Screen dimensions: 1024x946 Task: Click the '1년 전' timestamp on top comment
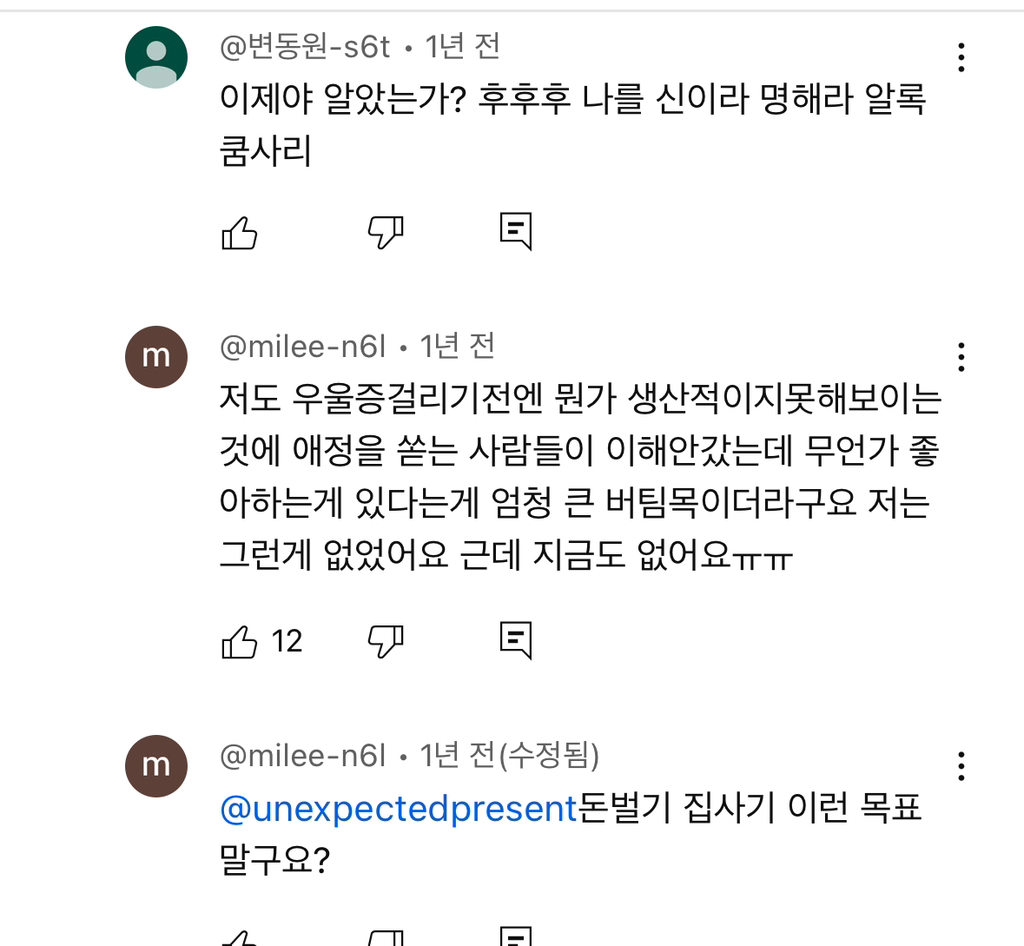tap(459, 45)
